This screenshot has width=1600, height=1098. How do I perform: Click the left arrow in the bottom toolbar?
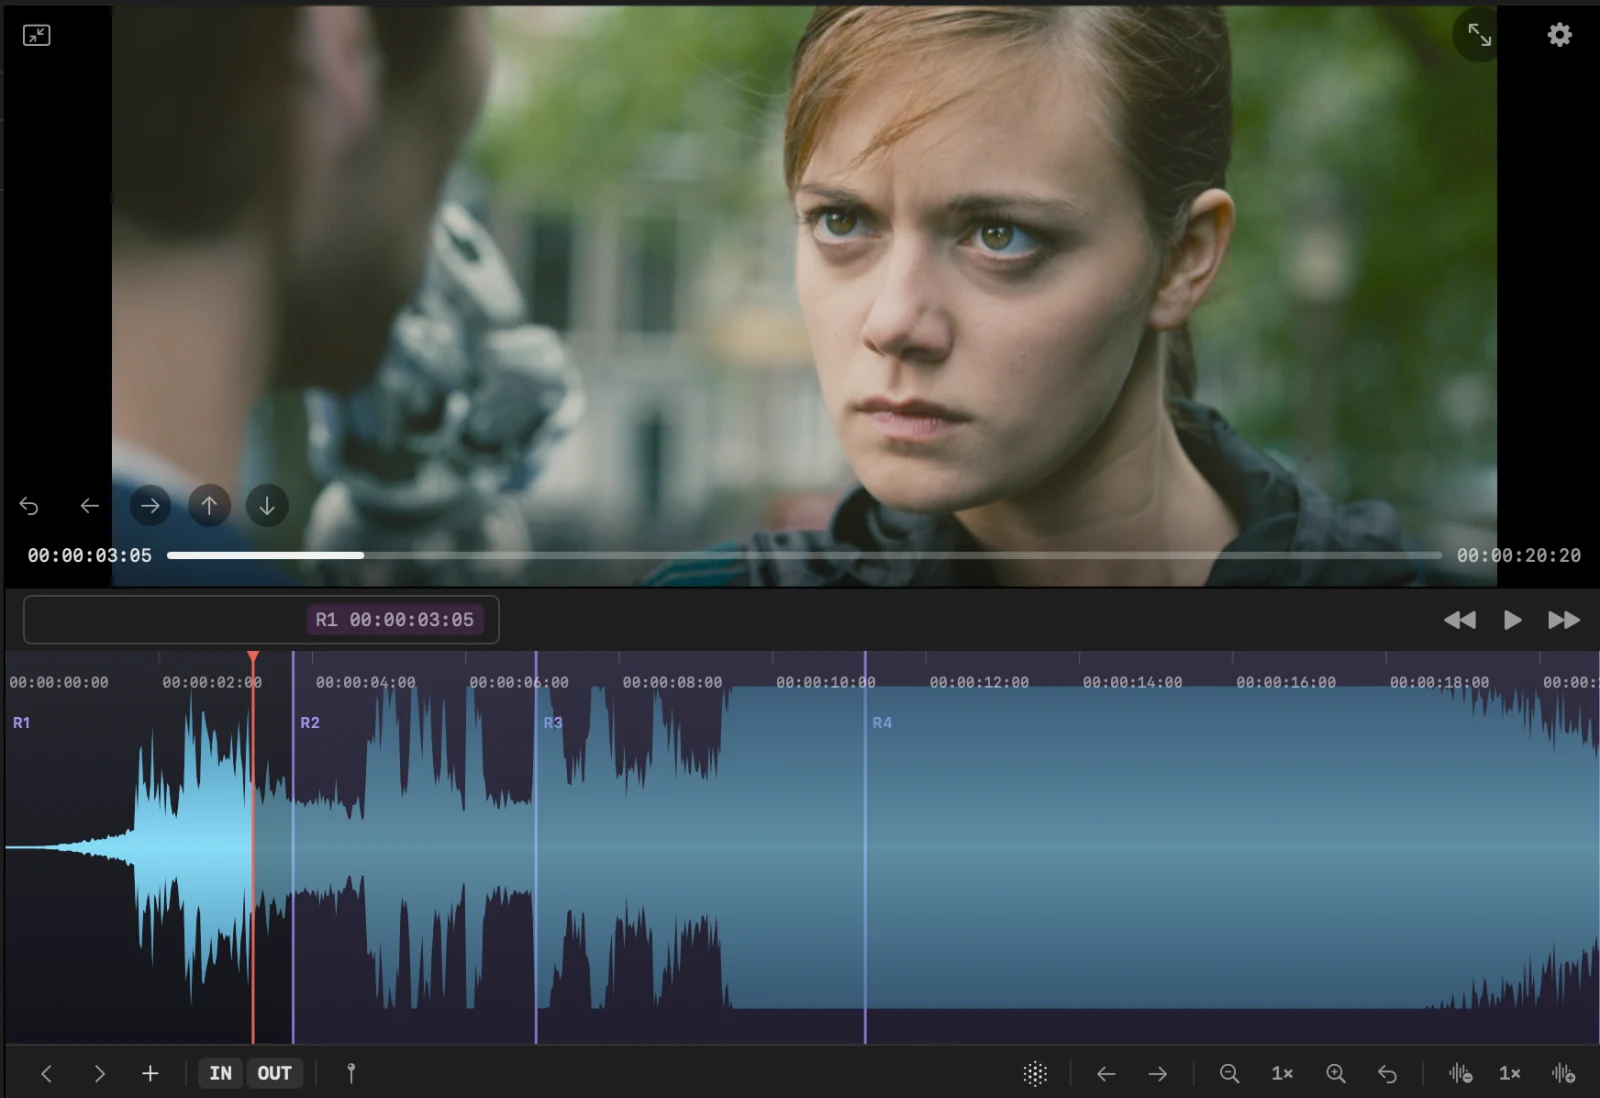(1106, 1073)
